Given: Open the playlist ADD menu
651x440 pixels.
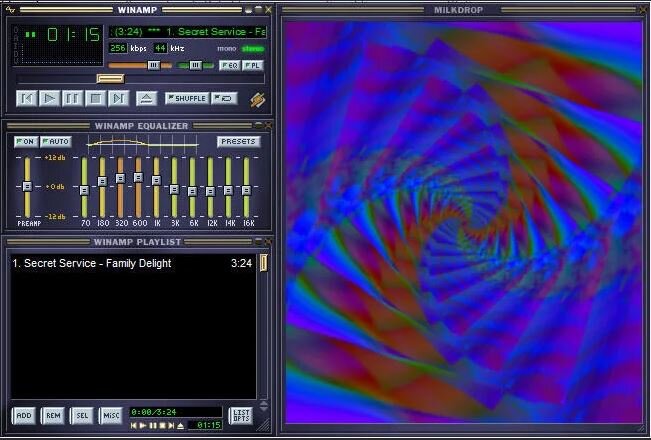Looking at the screenshot, I should point(24,416).
